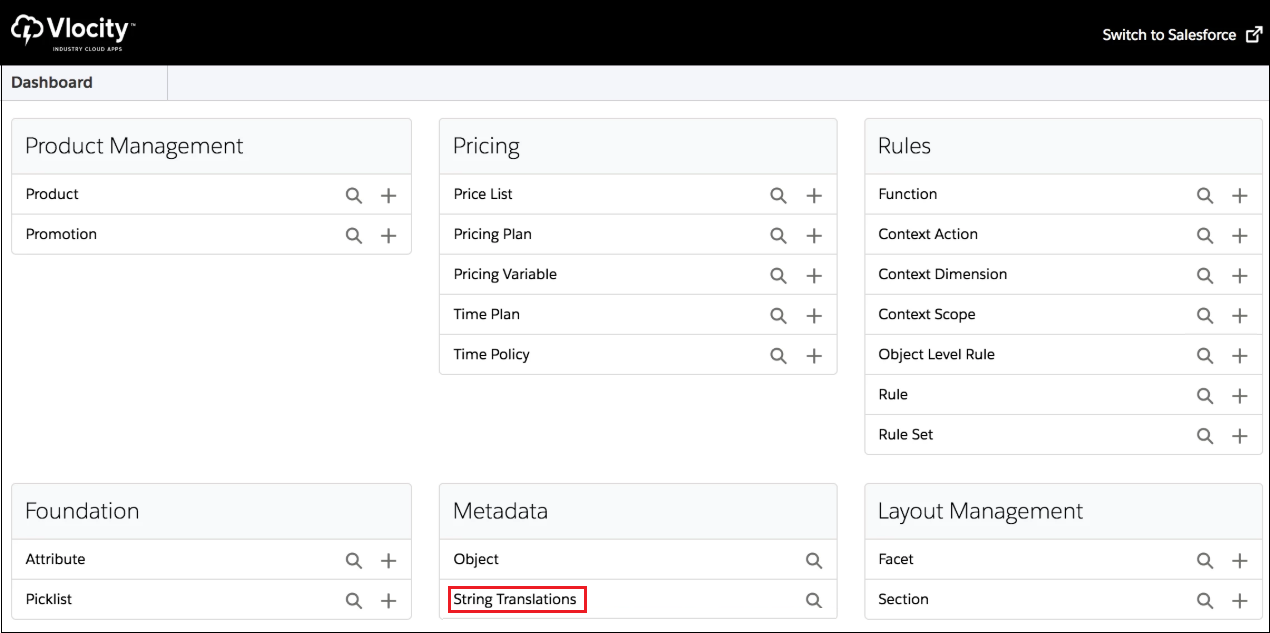
Task: Select Context Action label
Action: (928, 234)
